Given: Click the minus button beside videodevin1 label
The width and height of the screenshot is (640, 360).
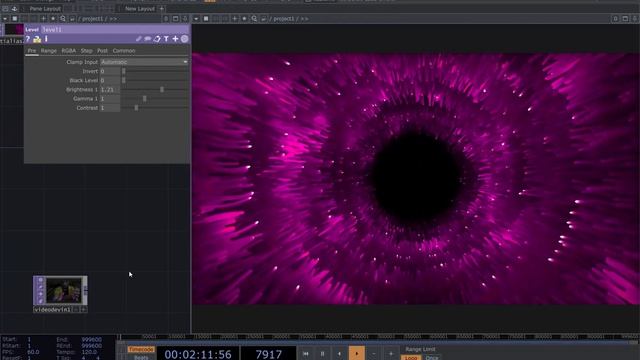Looking at the screenshot, I should [x=76, y=310].
